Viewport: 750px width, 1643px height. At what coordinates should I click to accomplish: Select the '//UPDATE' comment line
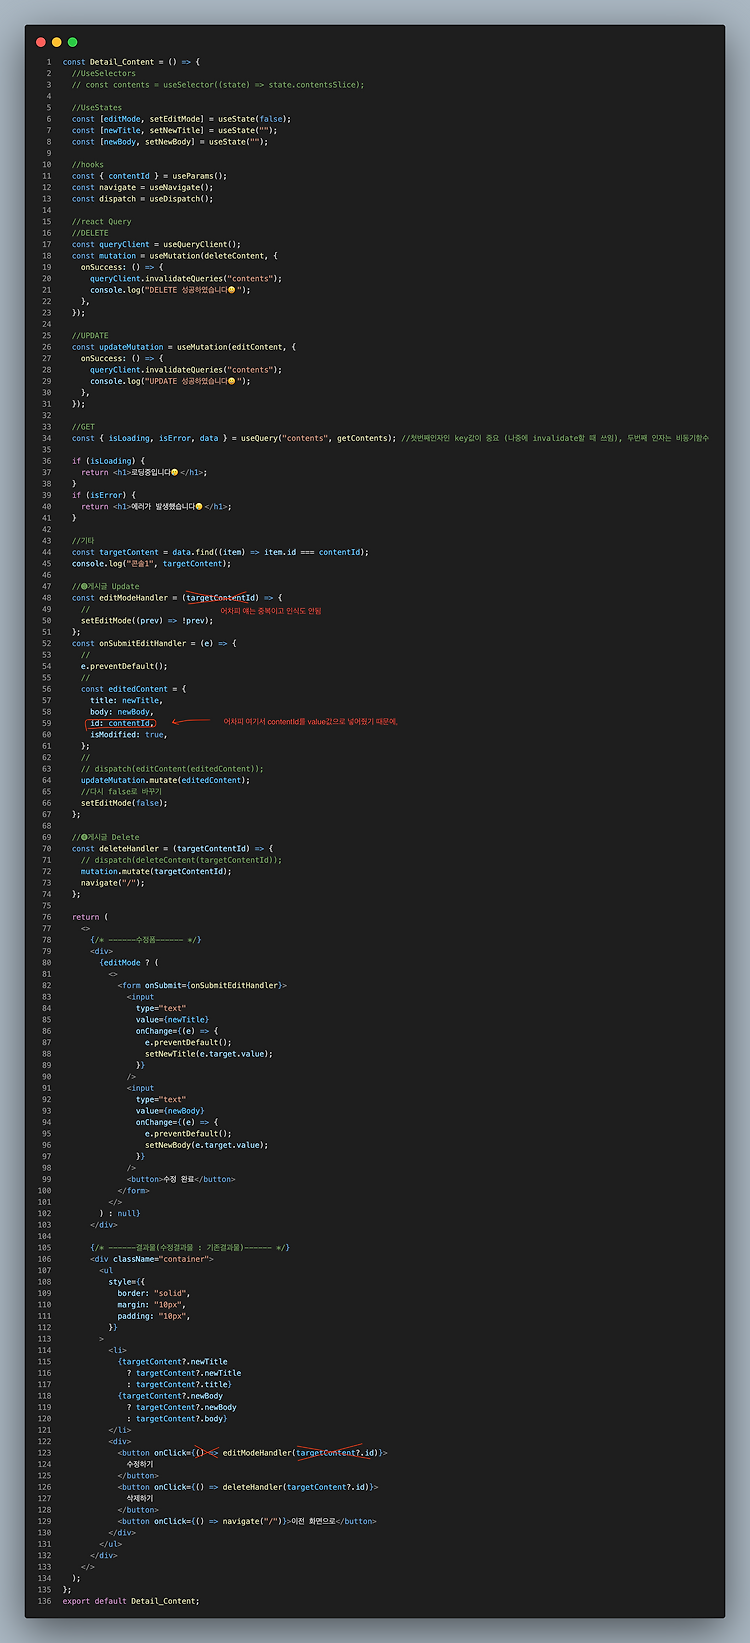pos(90,336)
